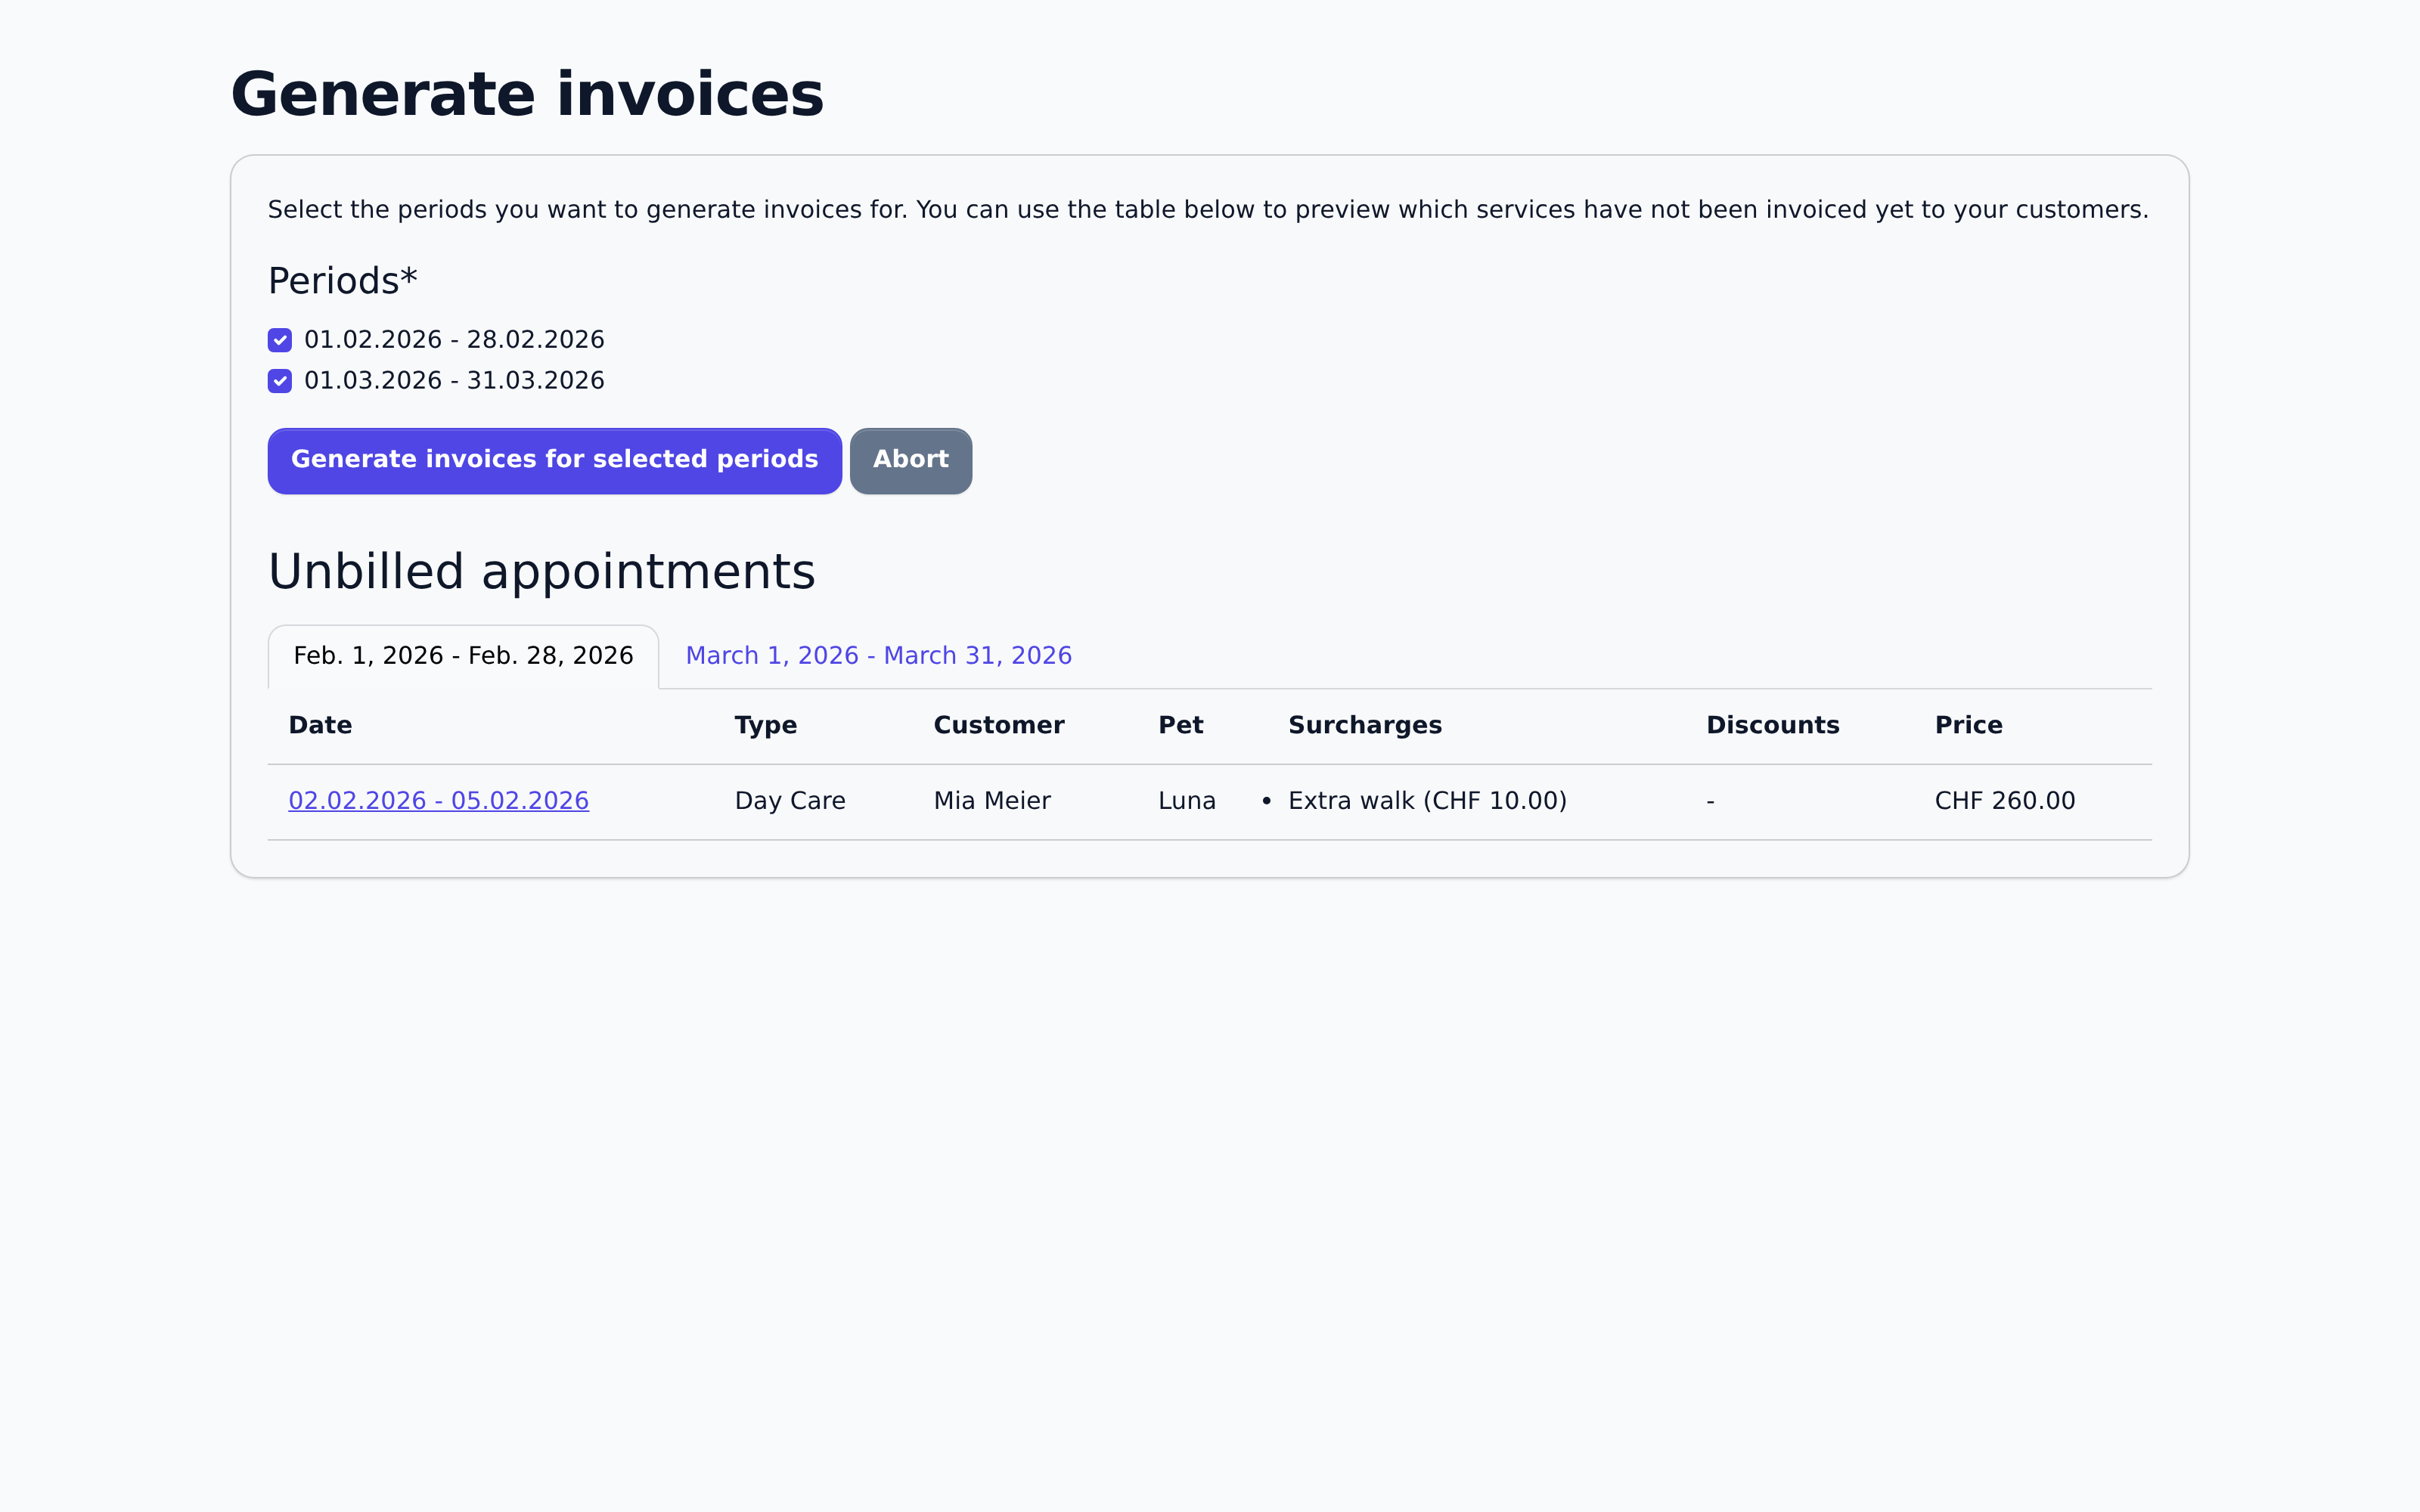The image size is (2420, 1512).
Task: Click the Discounts column header
Action: 1773,725
